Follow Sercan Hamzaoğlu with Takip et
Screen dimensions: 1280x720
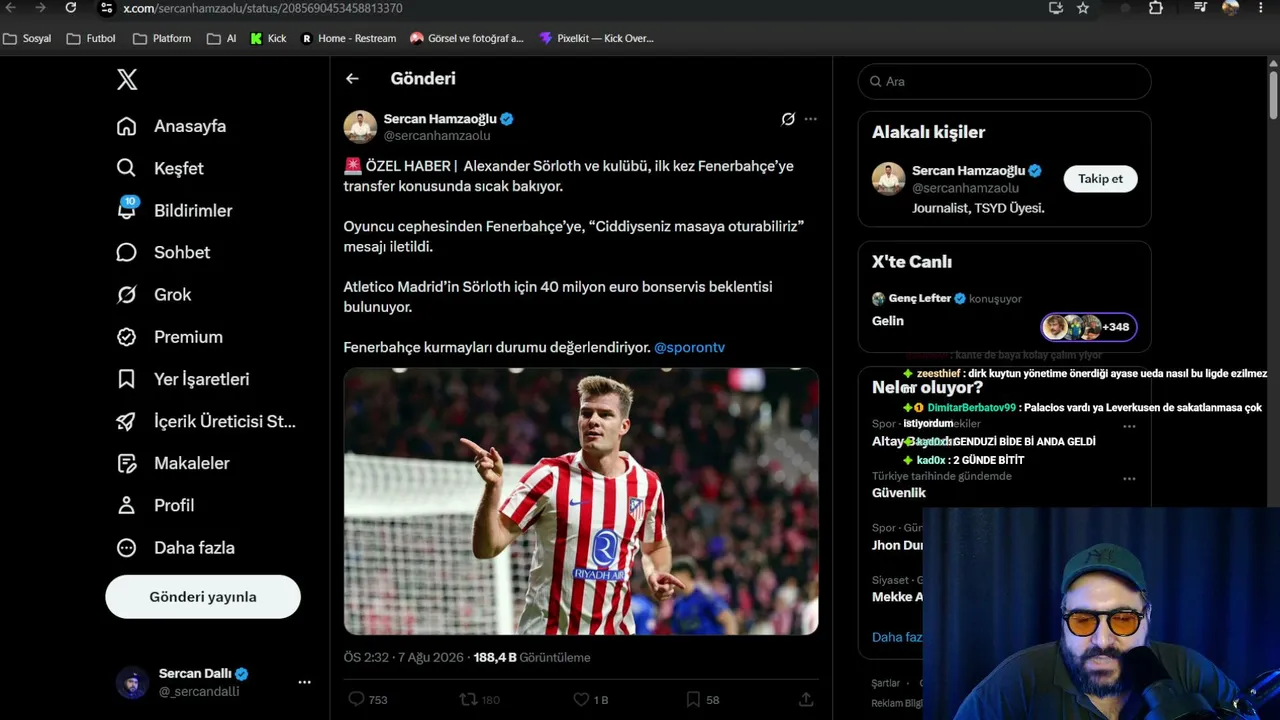(x=1100, y=179)
